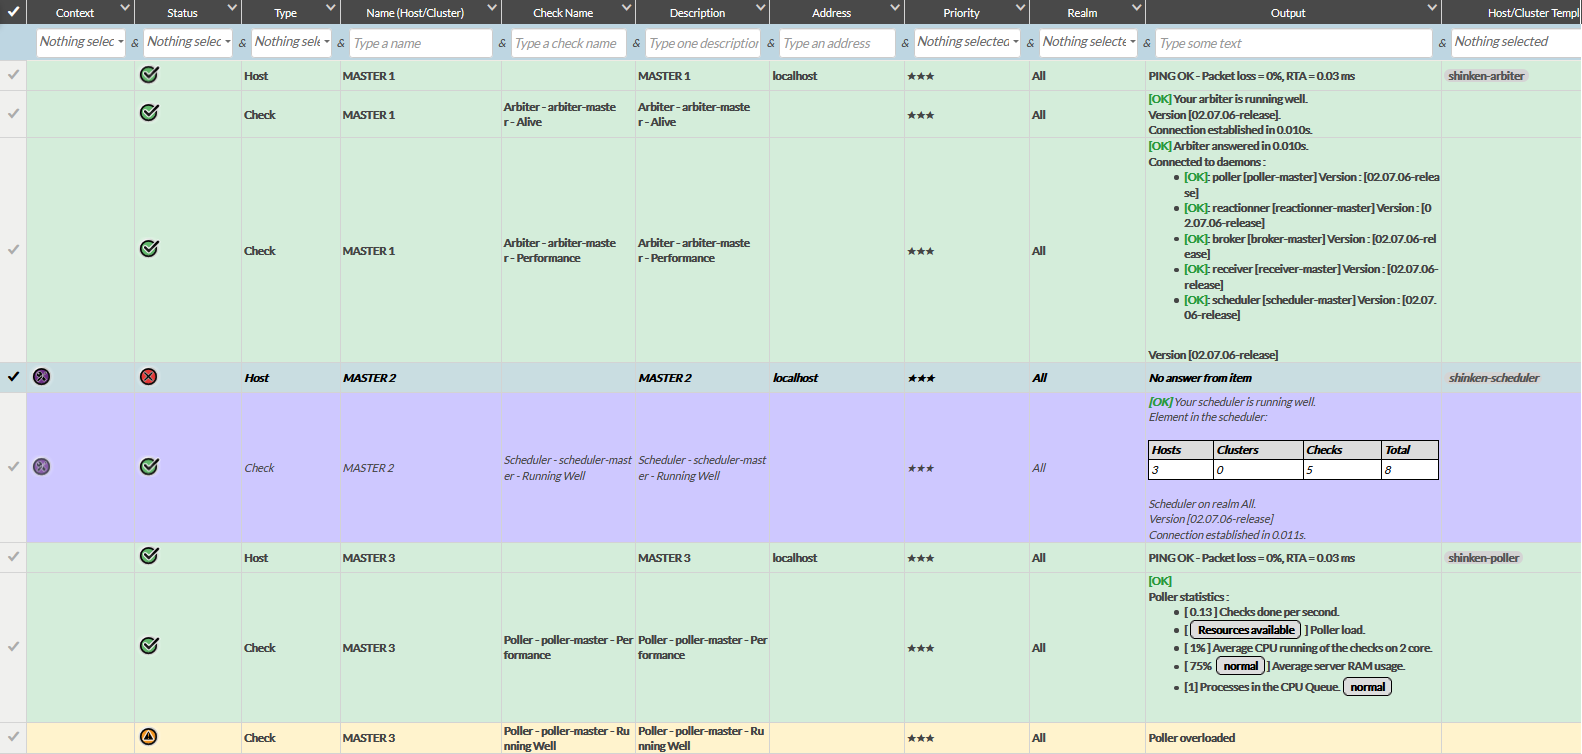Click the three-star priority on MASTER 2 row
The width and height of the screenshot is (1582, 754).
click(x=920, y=378)
